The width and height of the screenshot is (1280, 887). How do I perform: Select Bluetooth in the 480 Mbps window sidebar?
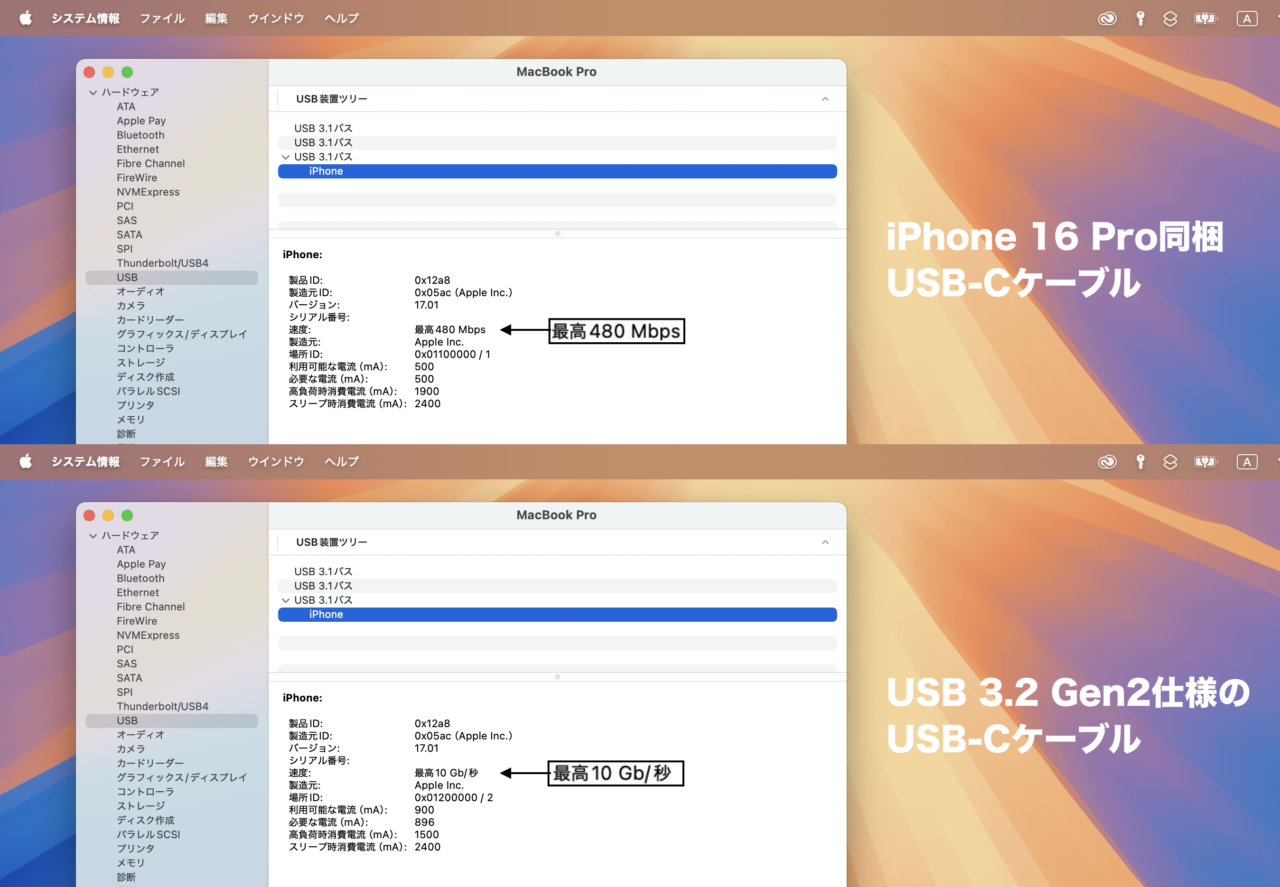point(140,135)
